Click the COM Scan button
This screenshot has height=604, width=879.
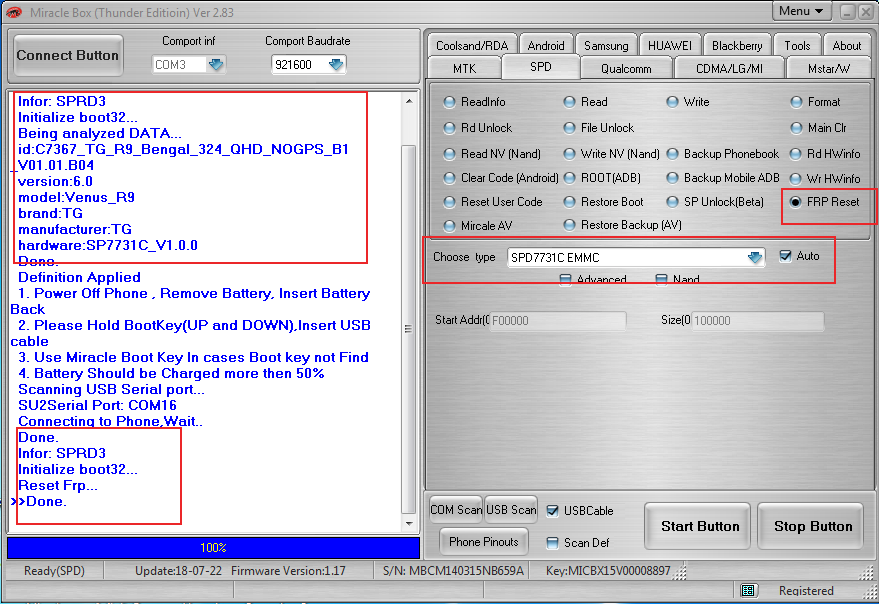[x=456, y=510]
